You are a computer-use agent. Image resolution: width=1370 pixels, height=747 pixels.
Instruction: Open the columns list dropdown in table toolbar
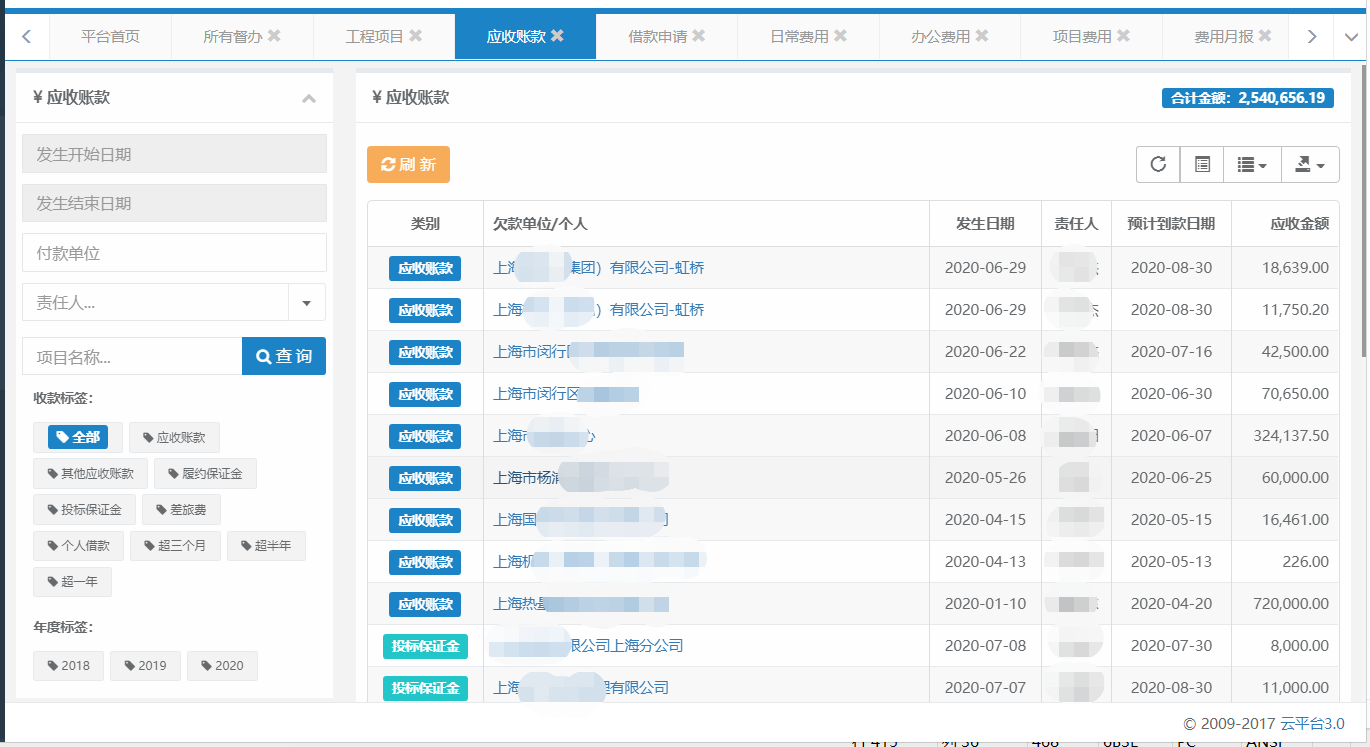[x=1252, y=165]
